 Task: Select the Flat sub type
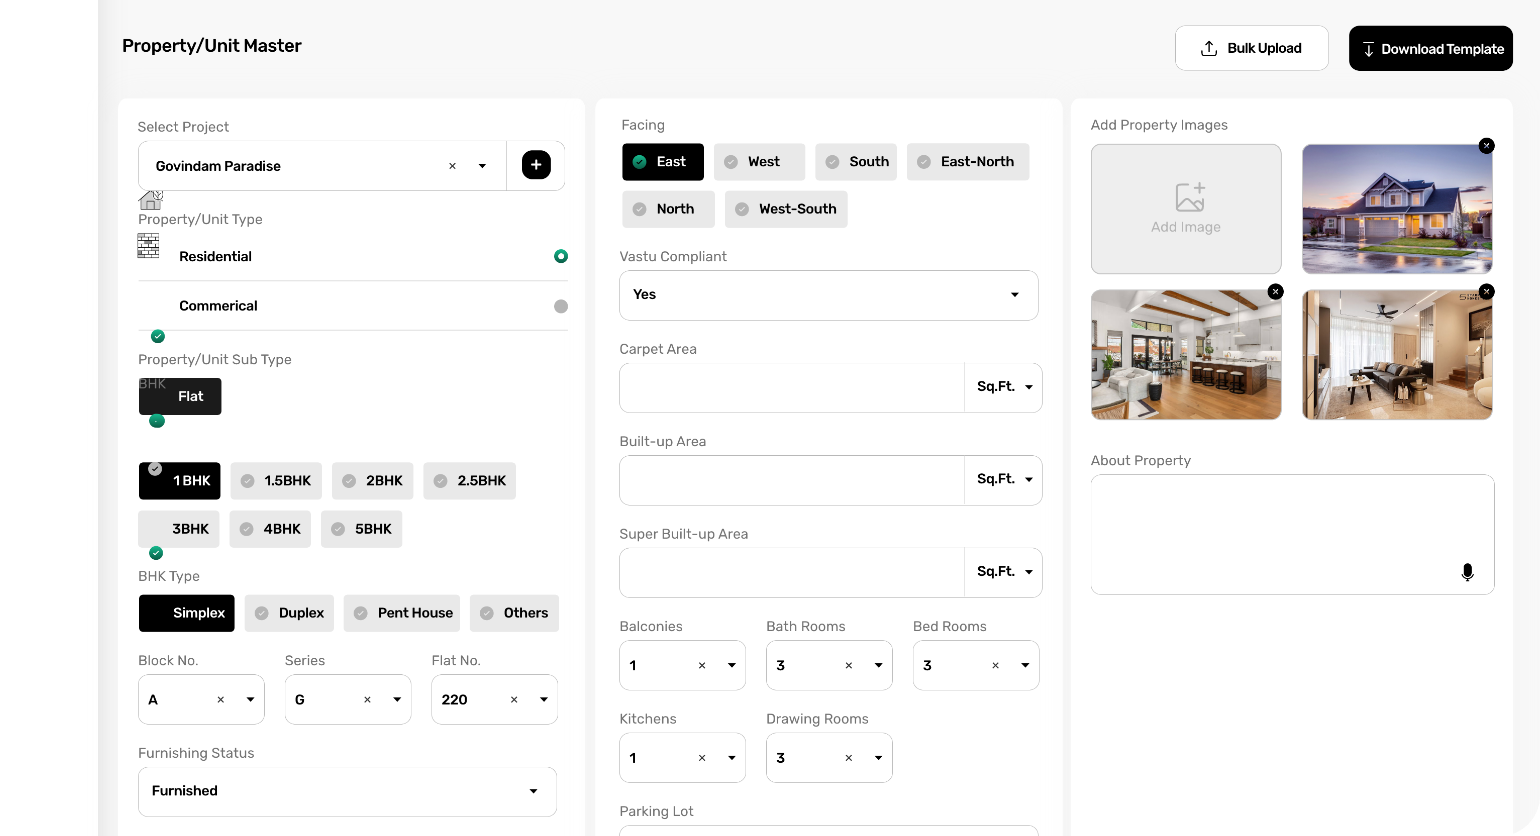click(x=180, y=396)
